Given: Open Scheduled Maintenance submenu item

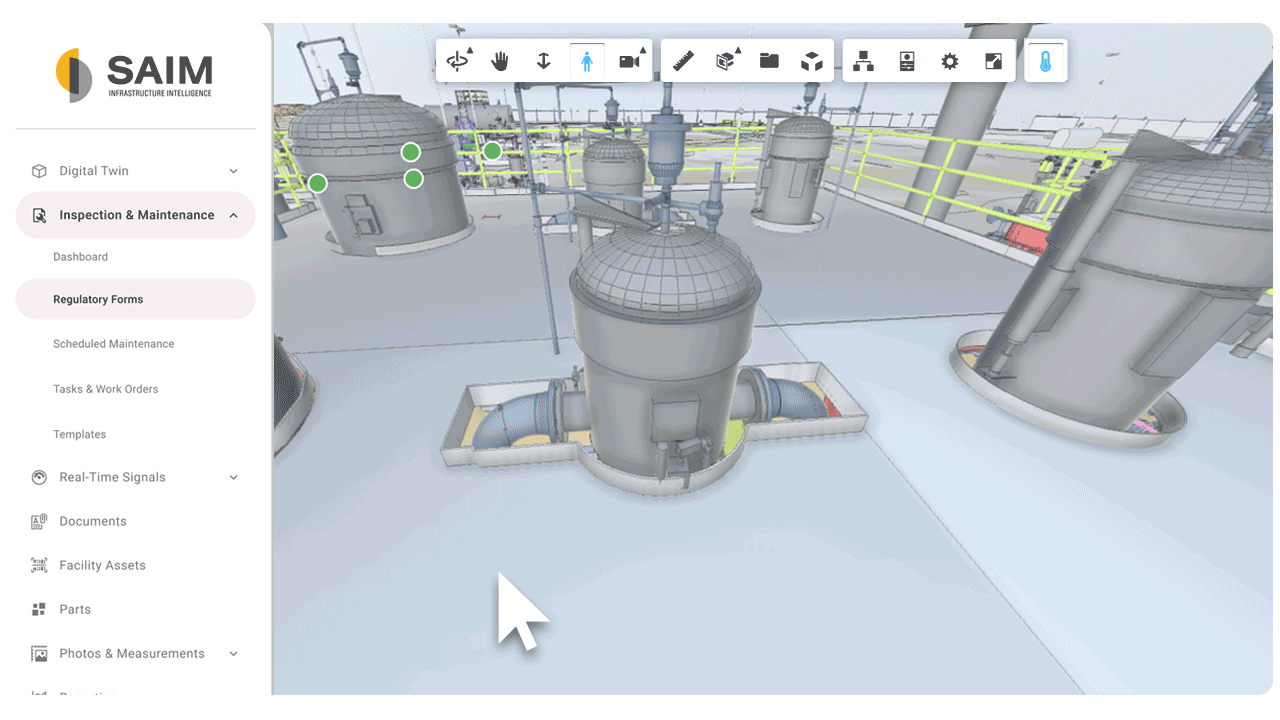Looking at the screenshot, I should pos(114,344).
